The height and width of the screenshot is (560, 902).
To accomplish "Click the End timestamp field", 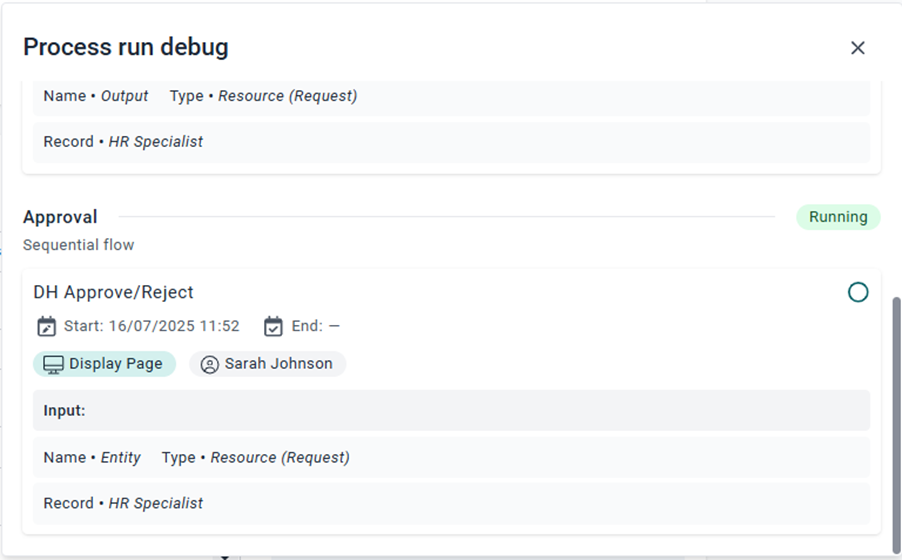I will [x=316, y=326].
